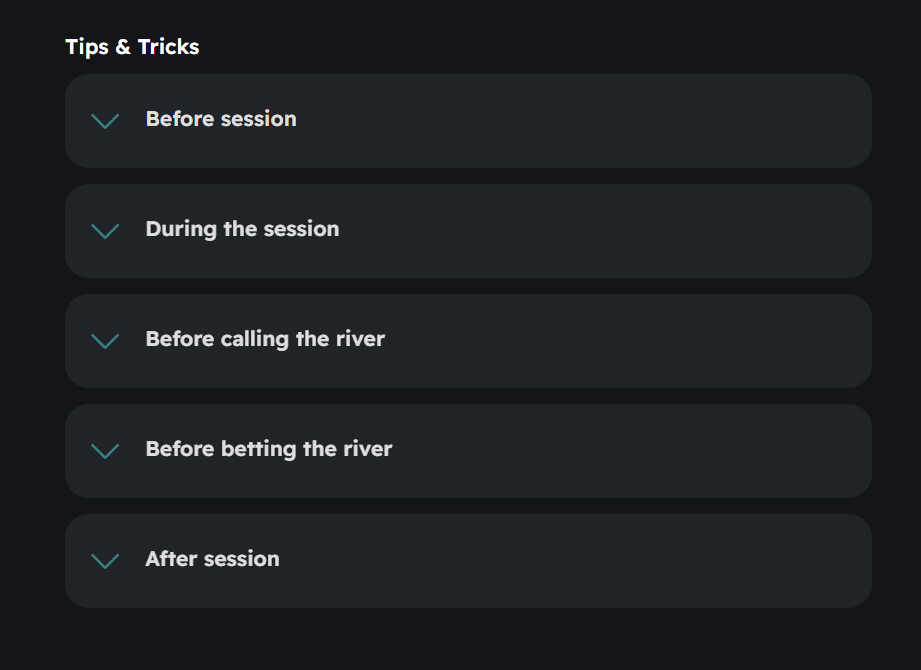The width and height of the screenshot is (921, 670).
Task: Click the chevron icon beside After session
Action: click(105, 561)
